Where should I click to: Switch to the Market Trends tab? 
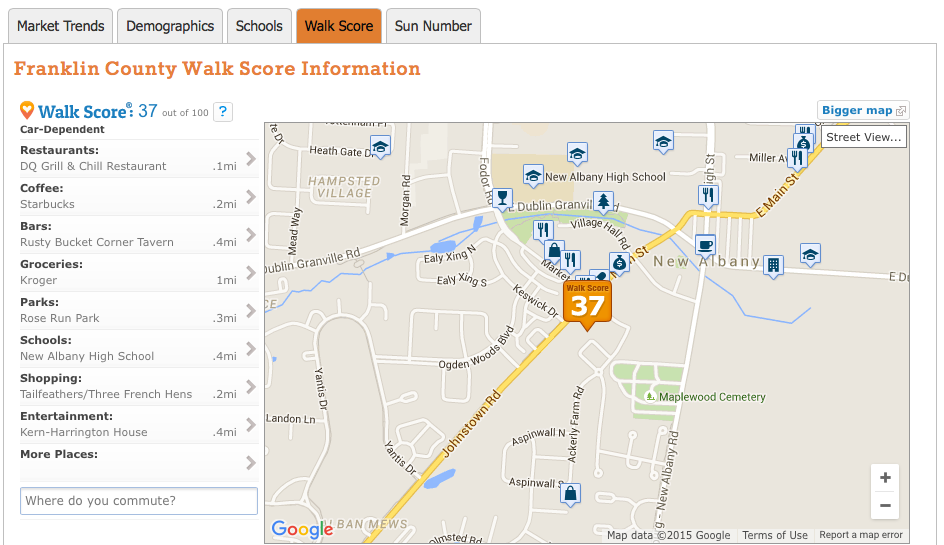coord(60,26)
